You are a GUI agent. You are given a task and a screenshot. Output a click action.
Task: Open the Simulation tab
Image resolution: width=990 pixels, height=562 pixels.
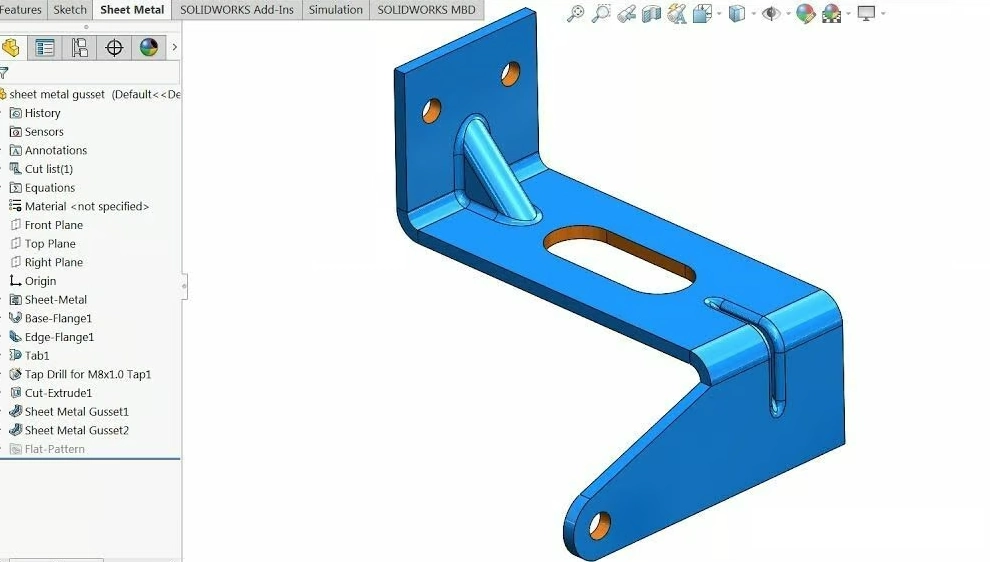pos(335,10)
